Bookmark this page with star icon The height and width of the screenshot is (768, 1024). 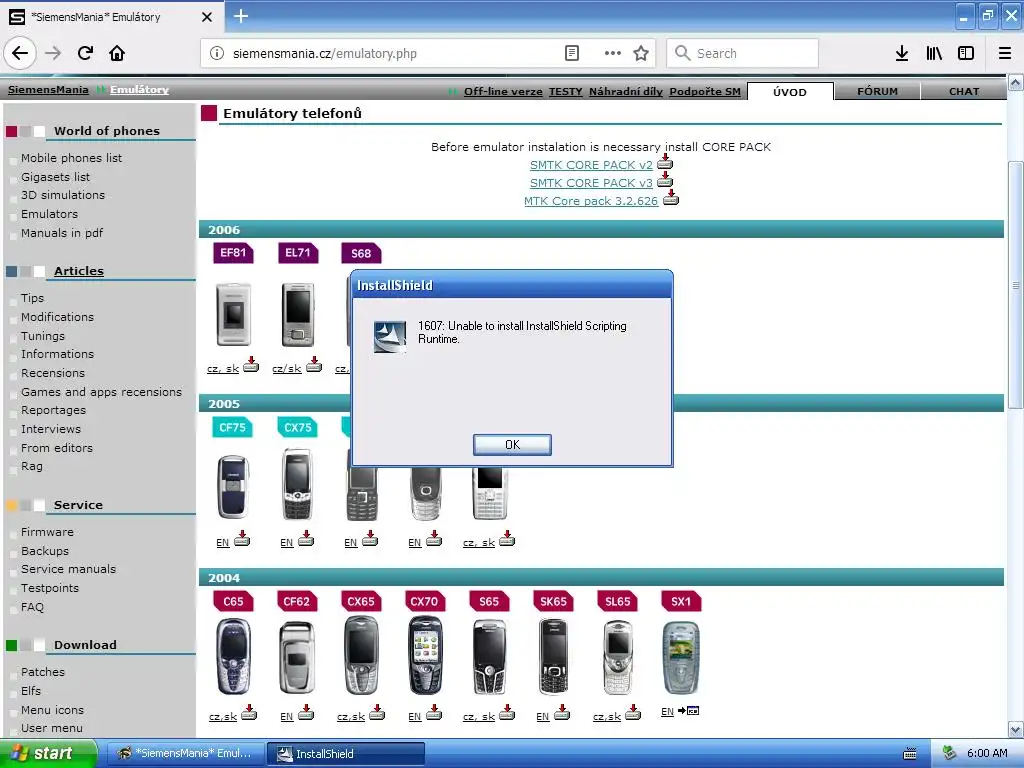641,53
